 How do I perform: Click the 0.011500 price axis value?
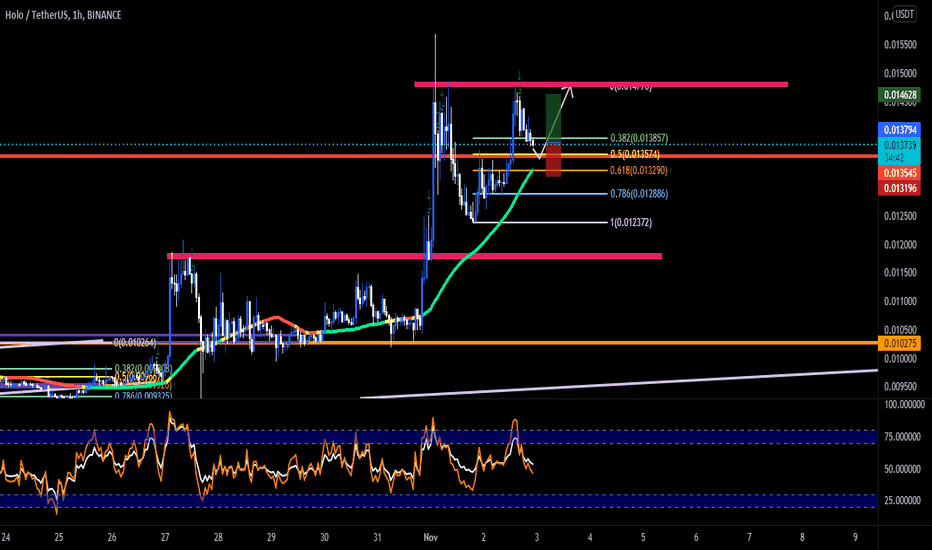coord(900,272)
